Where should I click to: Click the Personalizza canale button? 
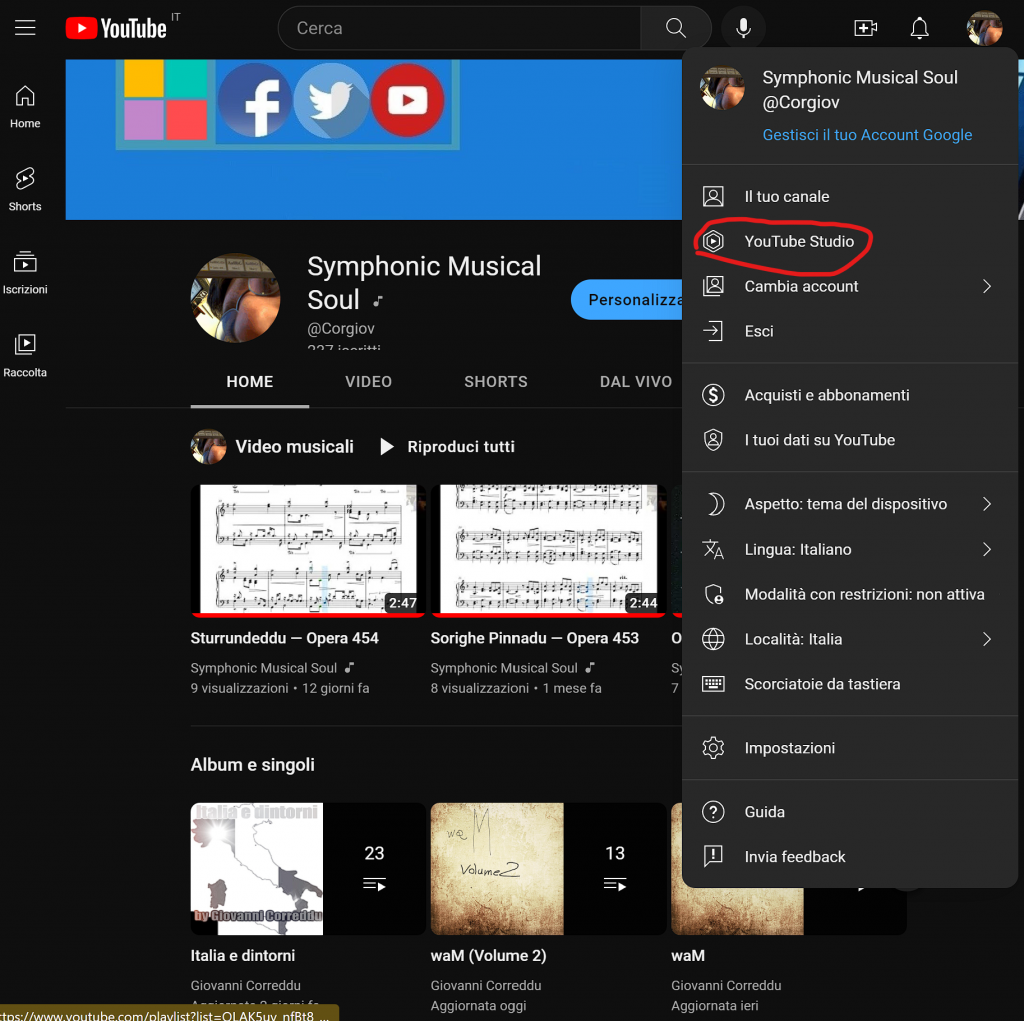627,300
